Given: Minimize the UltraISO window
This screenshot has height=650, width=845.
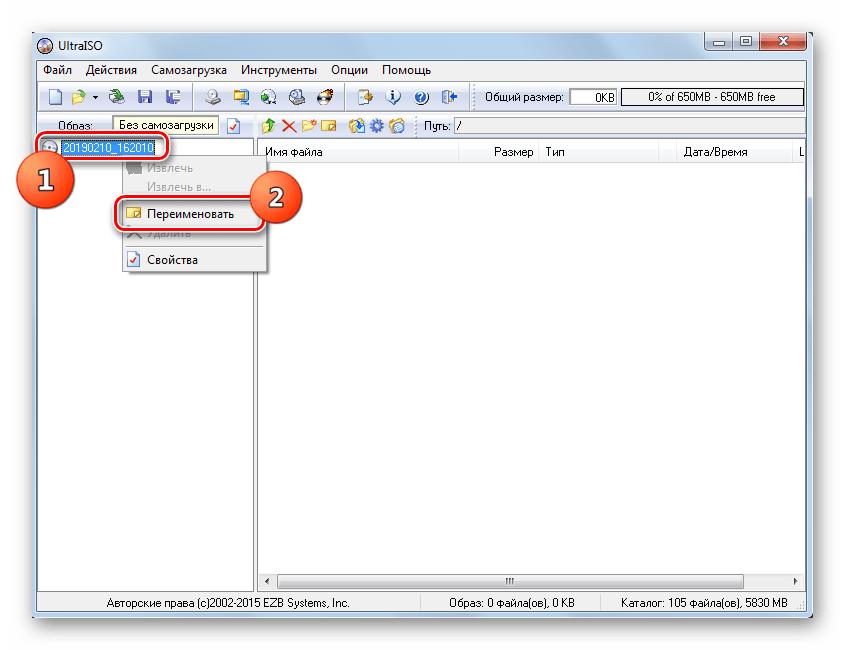Looking at the screenshot, I should click(719, 42).
